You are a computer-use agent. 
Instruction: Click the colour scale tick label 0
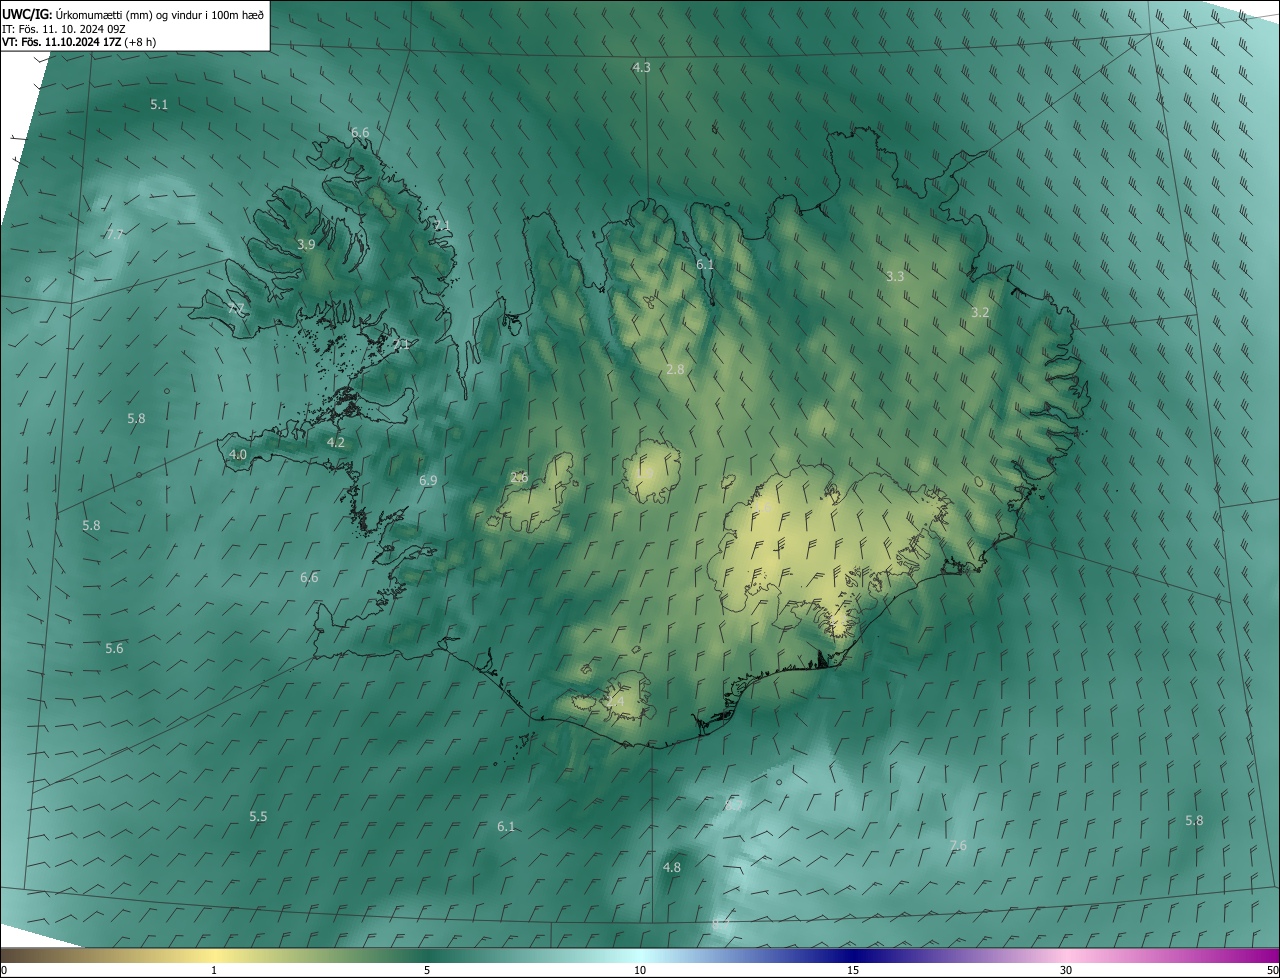tap(4, 971)
